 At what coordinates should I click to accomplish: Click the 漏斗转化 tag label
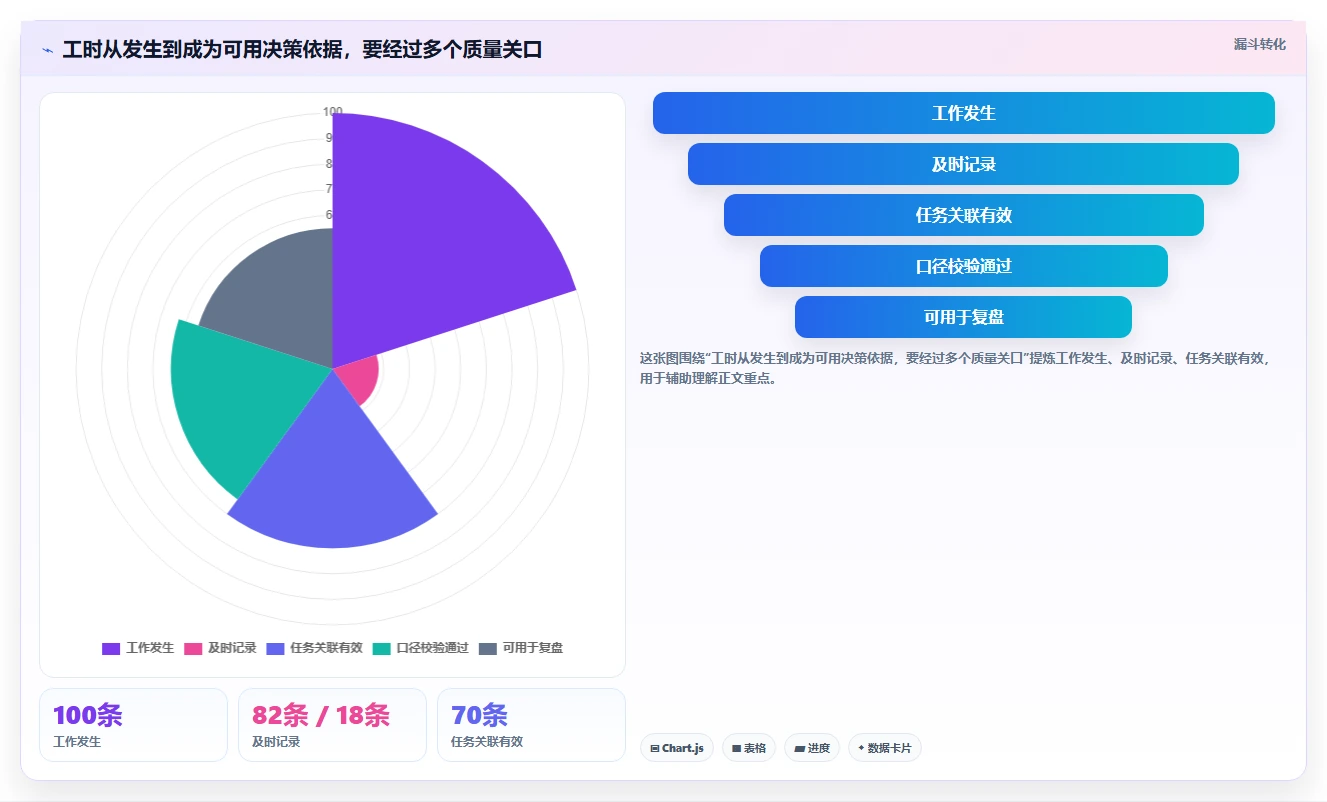pyautogui.click(x=1259, y=45)
